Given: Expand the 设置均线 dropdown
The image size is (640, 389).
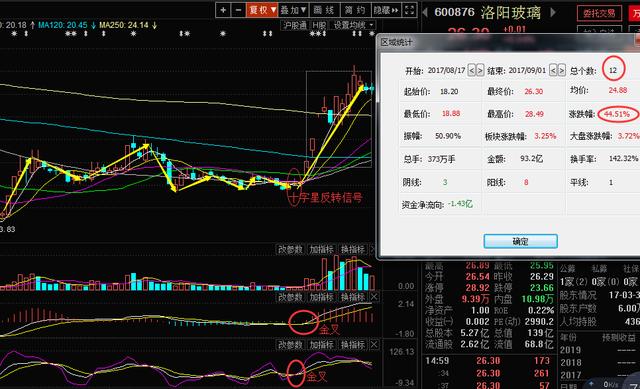Looking at the screenshot, I should 353,25.
